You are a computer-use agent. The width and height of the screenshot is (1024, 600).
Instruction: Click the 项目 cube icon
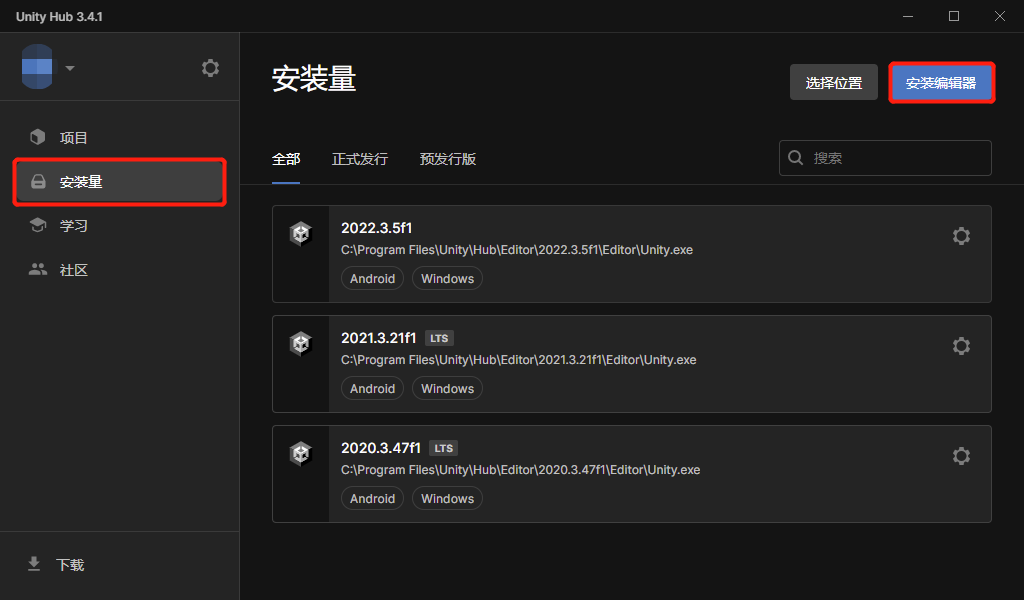[38, 136]
